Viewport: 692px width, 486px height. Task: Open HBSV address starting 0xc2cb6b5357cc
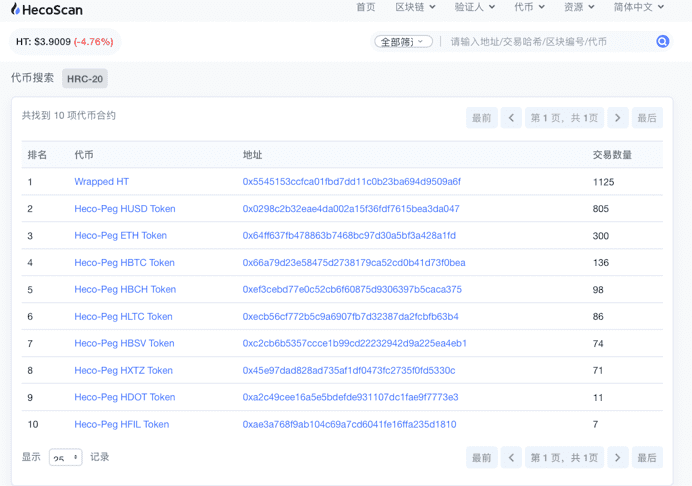pos(354,343)
